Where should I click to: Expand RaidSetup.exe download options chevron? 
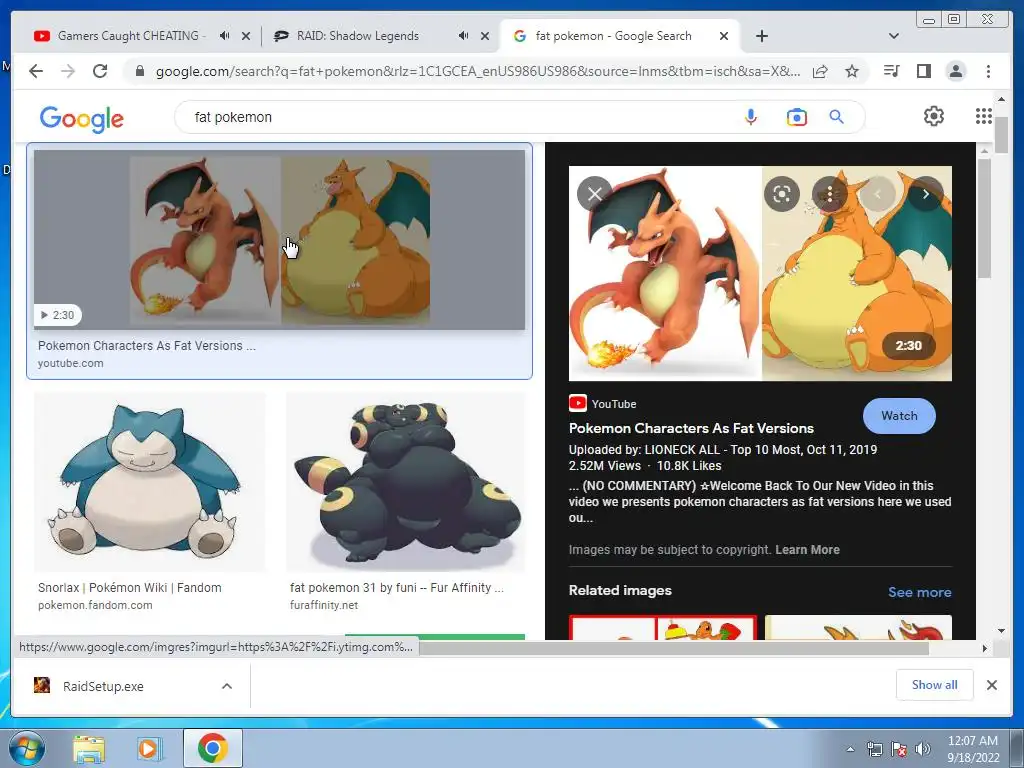[x=227, y=686]
